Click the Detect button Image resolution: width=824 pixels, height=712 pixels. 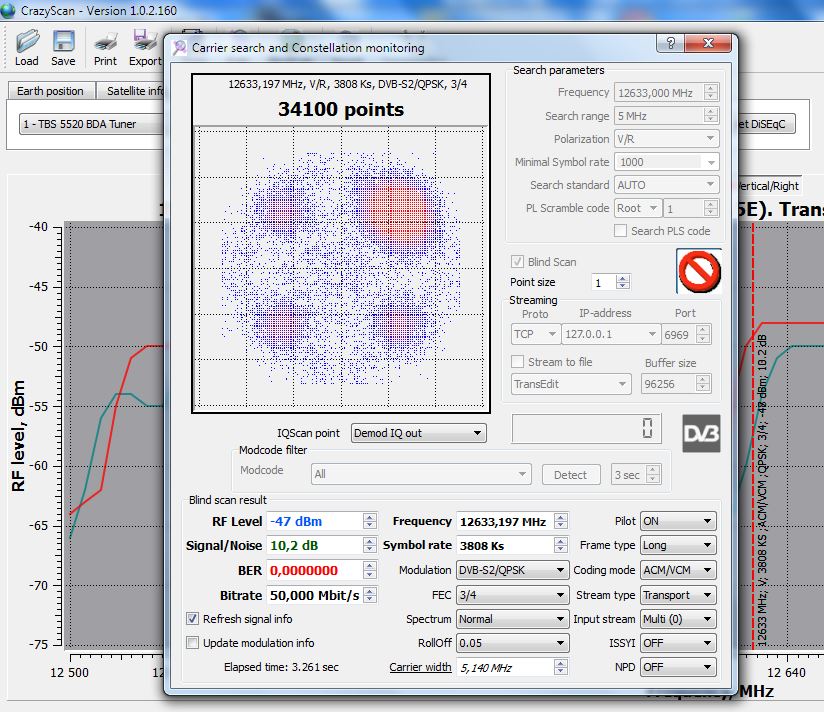571,474
